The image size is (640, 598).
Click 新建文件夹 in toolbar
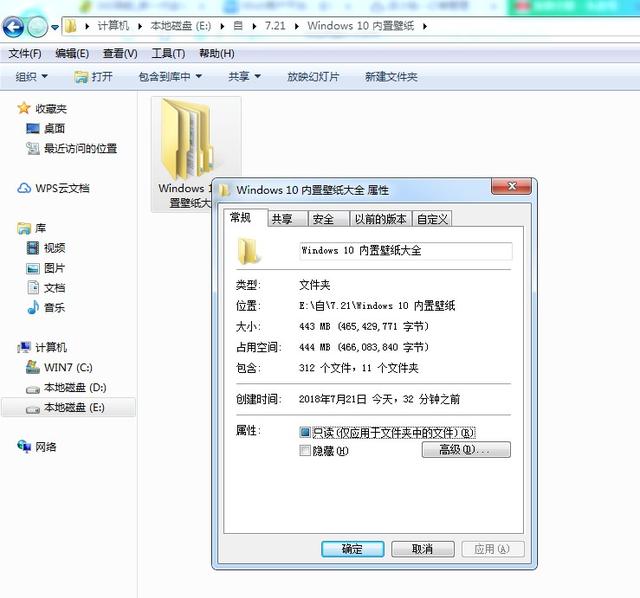(x=391, y=77)
